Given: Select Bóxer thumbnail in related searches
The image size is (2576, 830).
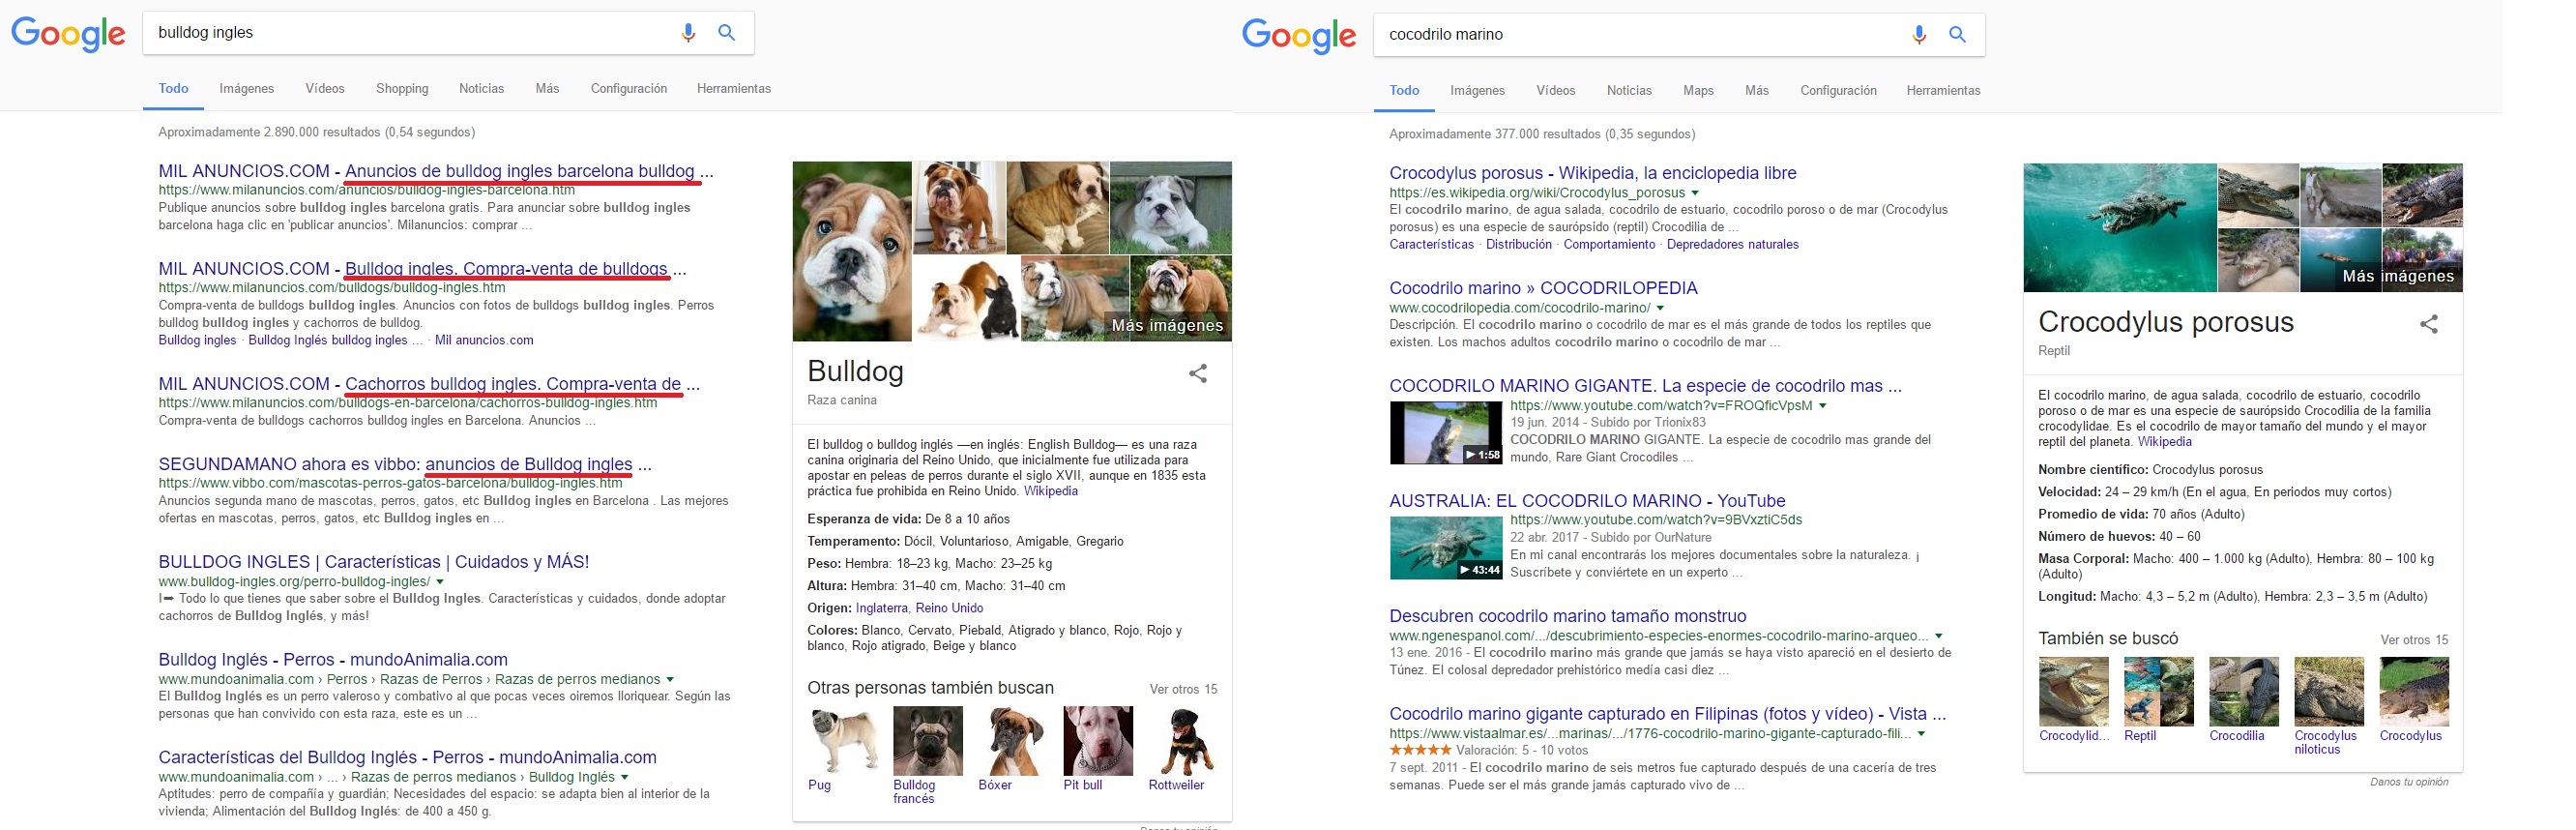Looking at the screenshot, I should [1013, 741].
